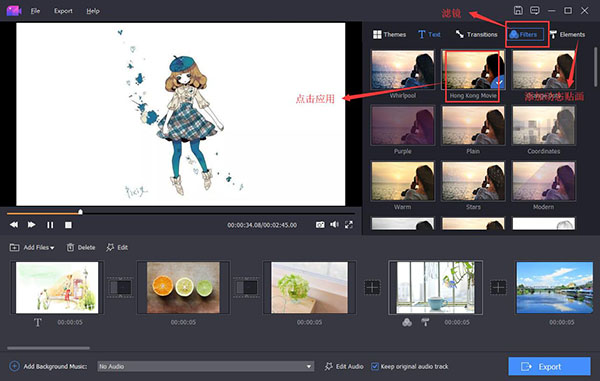Click the blue Export button
The image size is (600, 381).
point(549,366)
